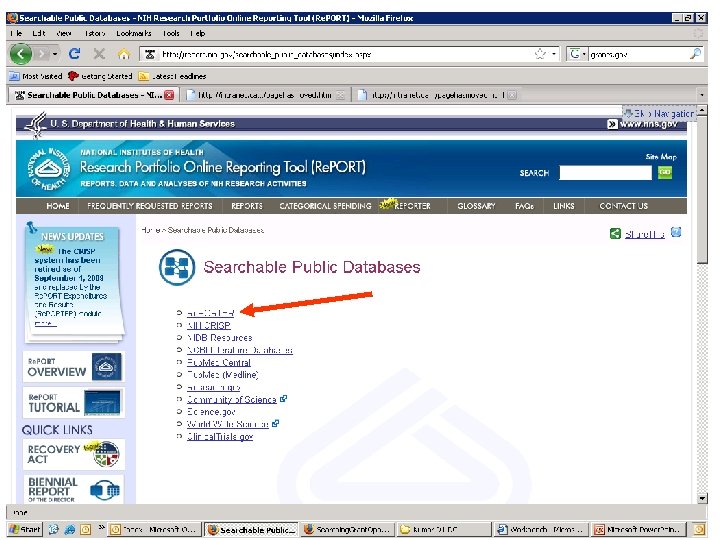Go to the Home page icon

click(123, 54)
